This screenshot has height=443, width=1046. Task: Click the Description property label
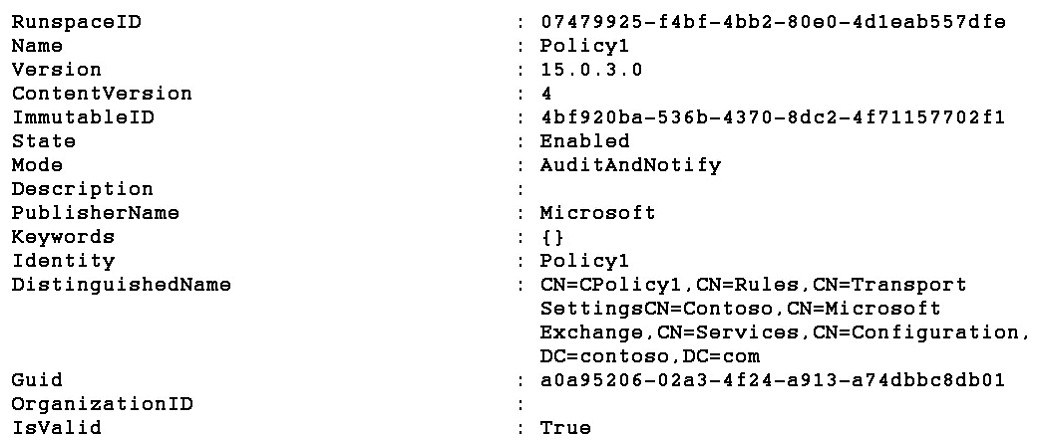point(83,189)
